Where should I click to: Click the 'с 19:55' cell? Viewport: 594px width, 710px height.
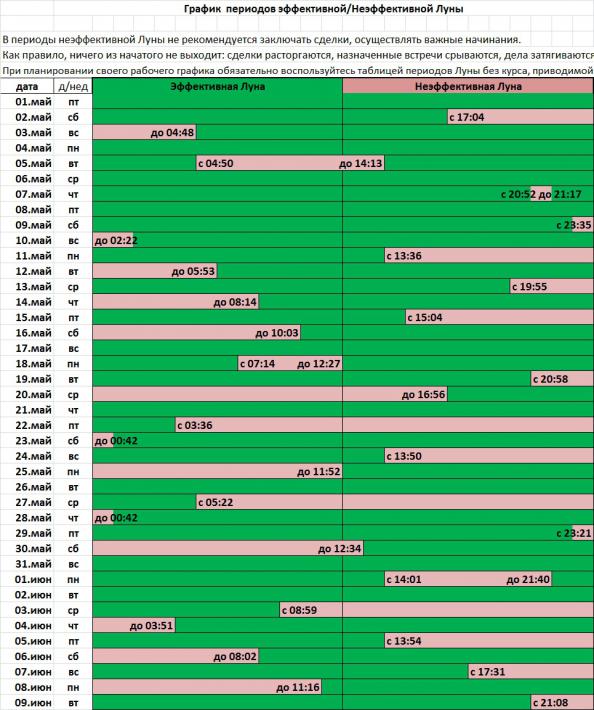click(551, 287)
